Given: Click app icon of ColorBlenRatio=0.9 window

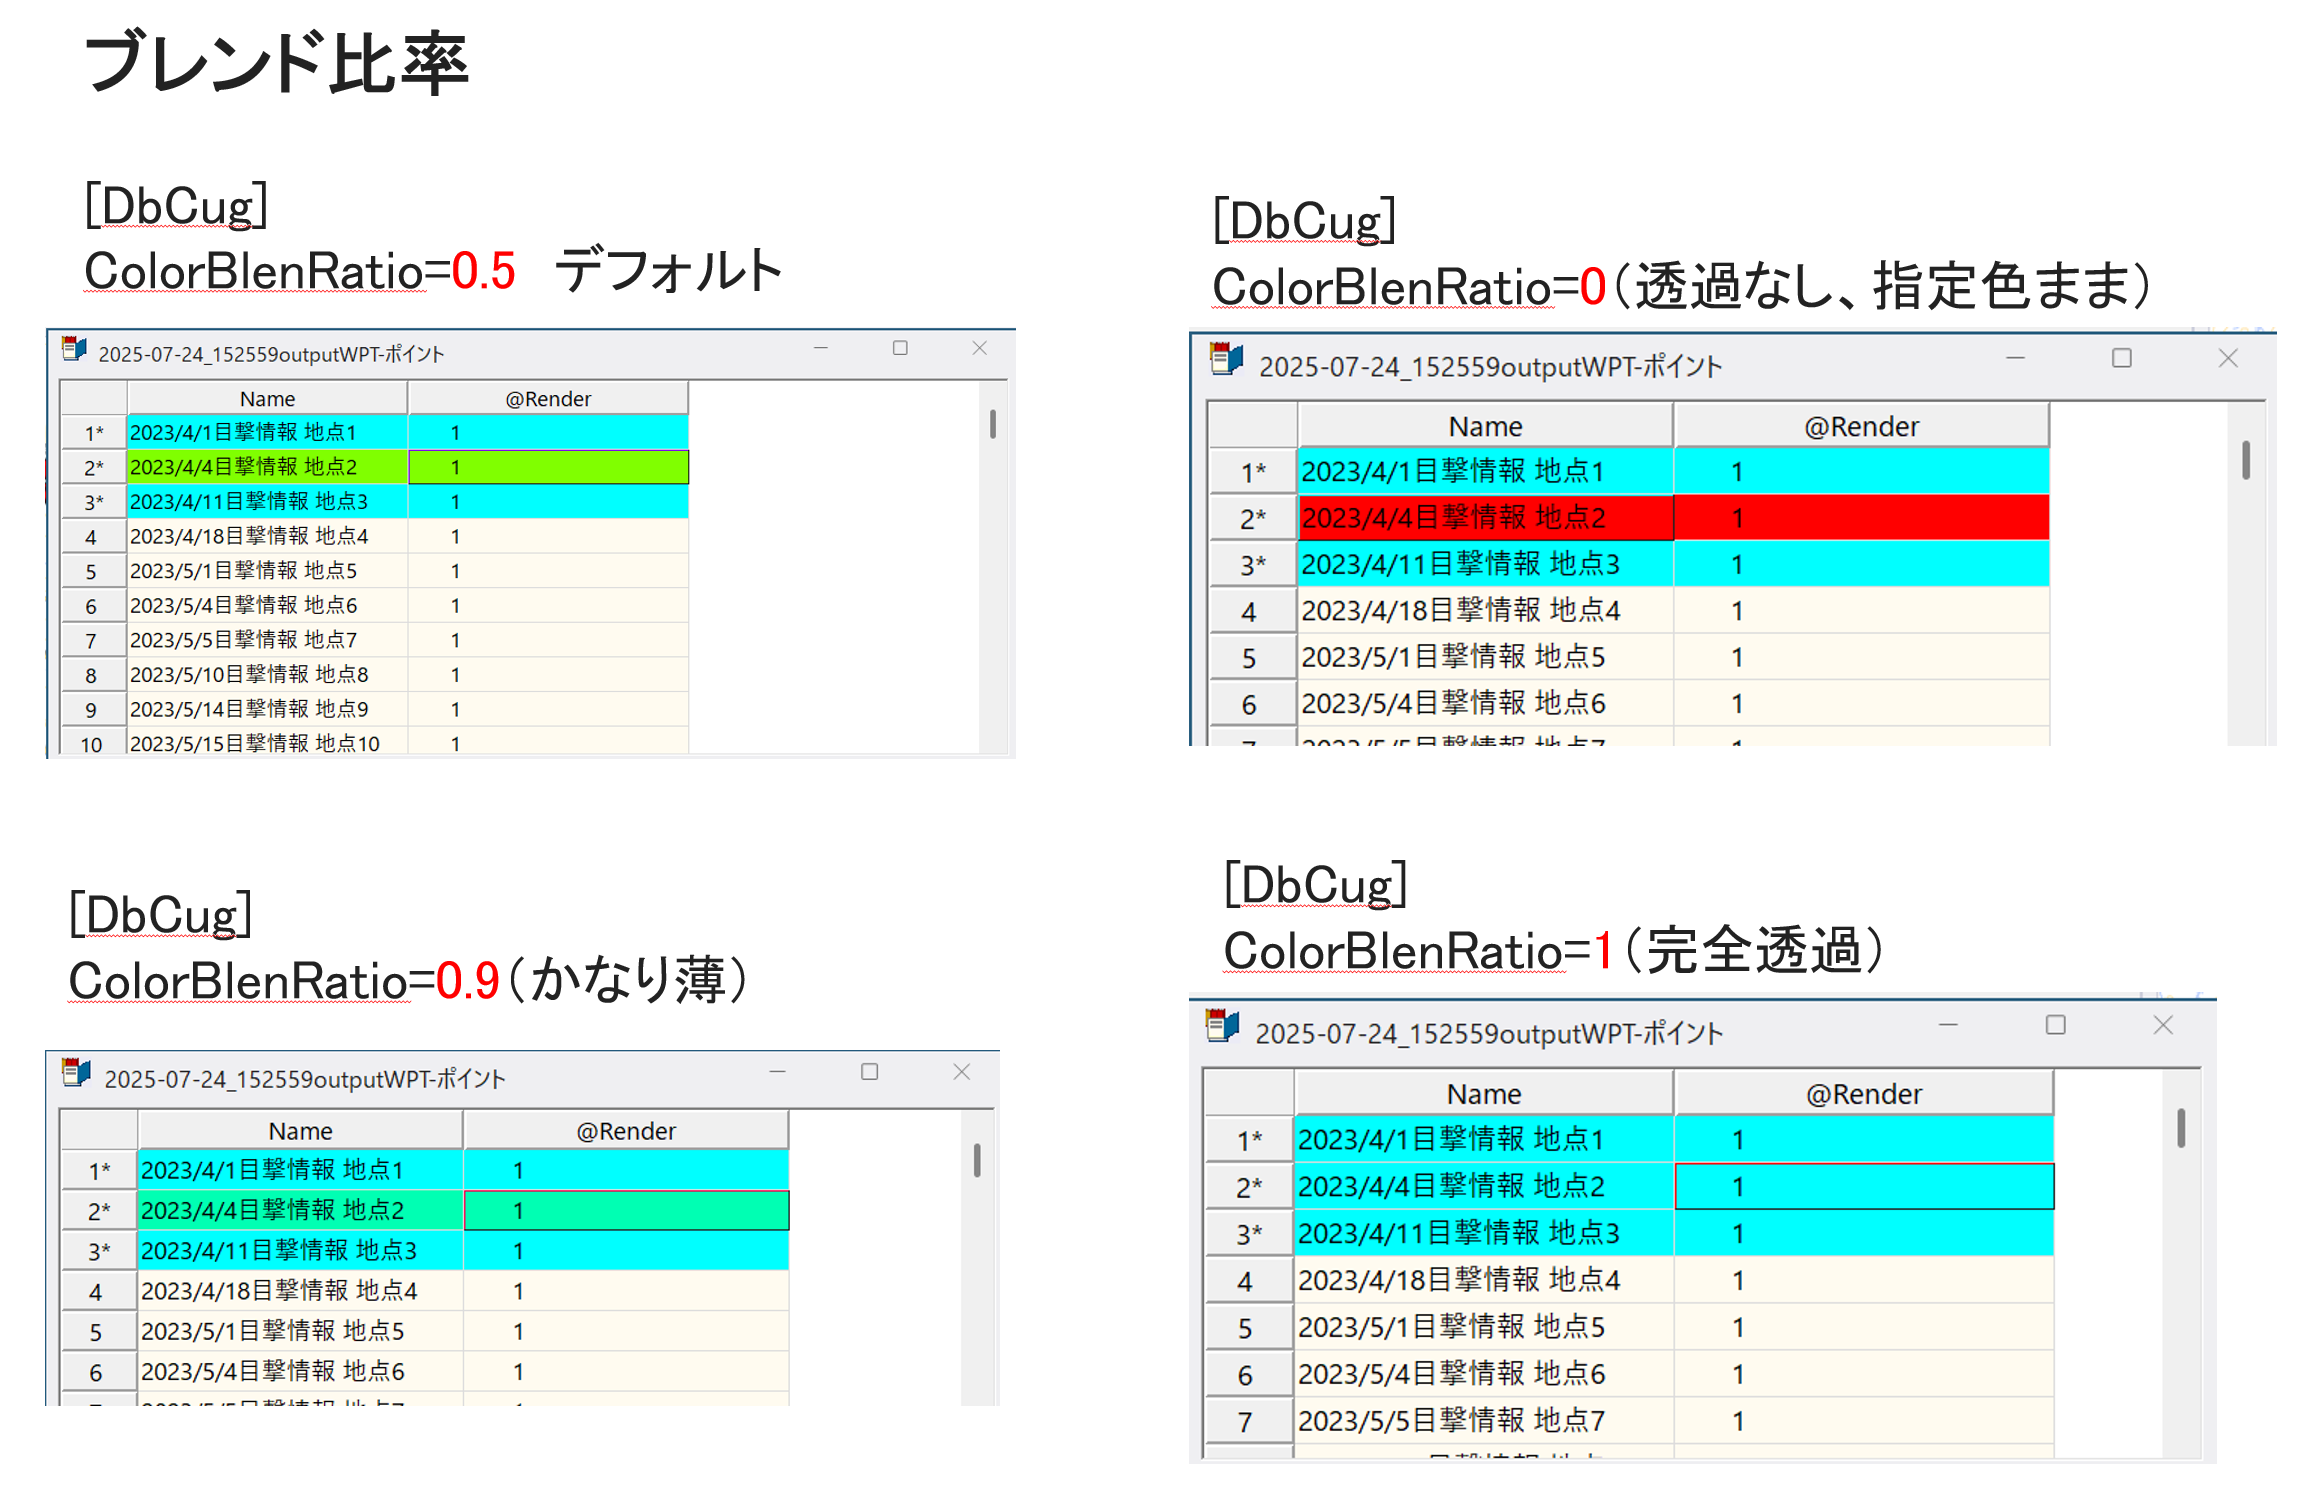Looking at the screenshot, I should [76, 1074].
